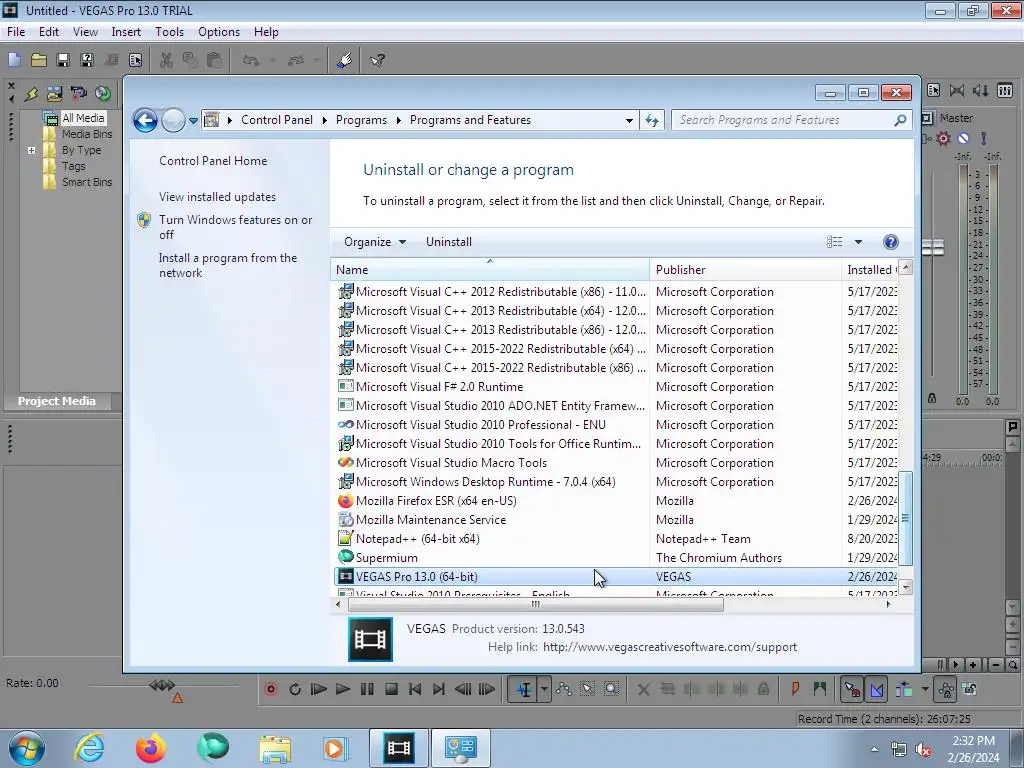Select All Media in Project Media tree

point(83,118)
